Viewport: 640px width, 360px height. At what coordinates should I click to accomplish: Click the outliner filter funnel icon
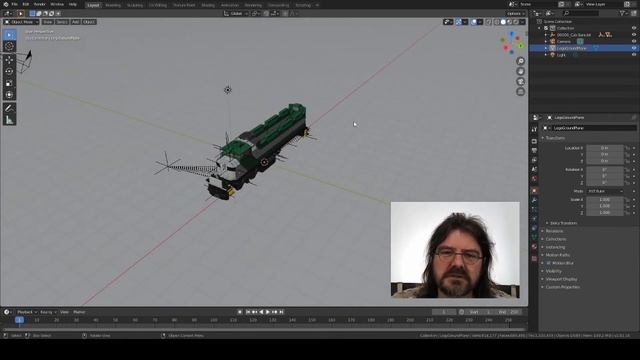[x=623, y=13]
